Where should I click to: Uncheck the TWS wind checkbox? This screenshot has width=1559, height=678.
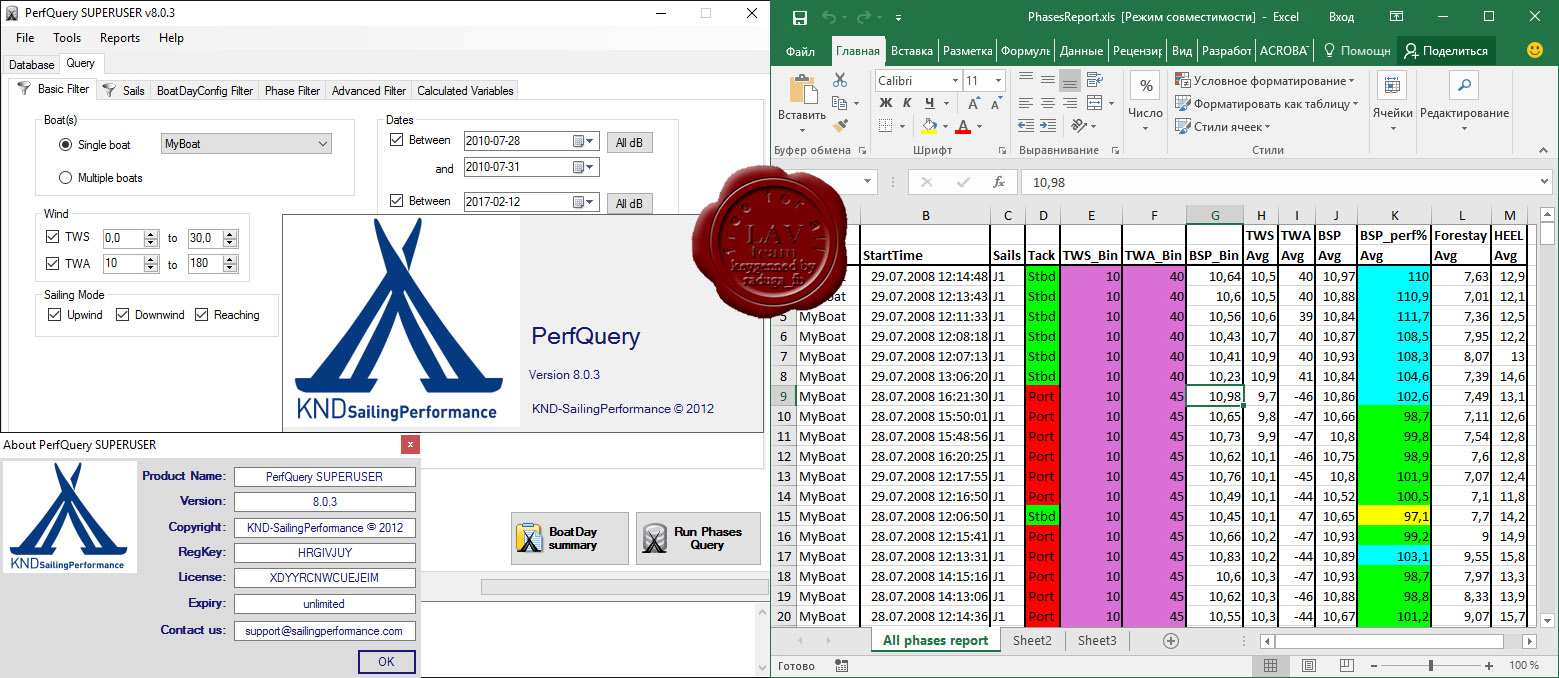53,238
